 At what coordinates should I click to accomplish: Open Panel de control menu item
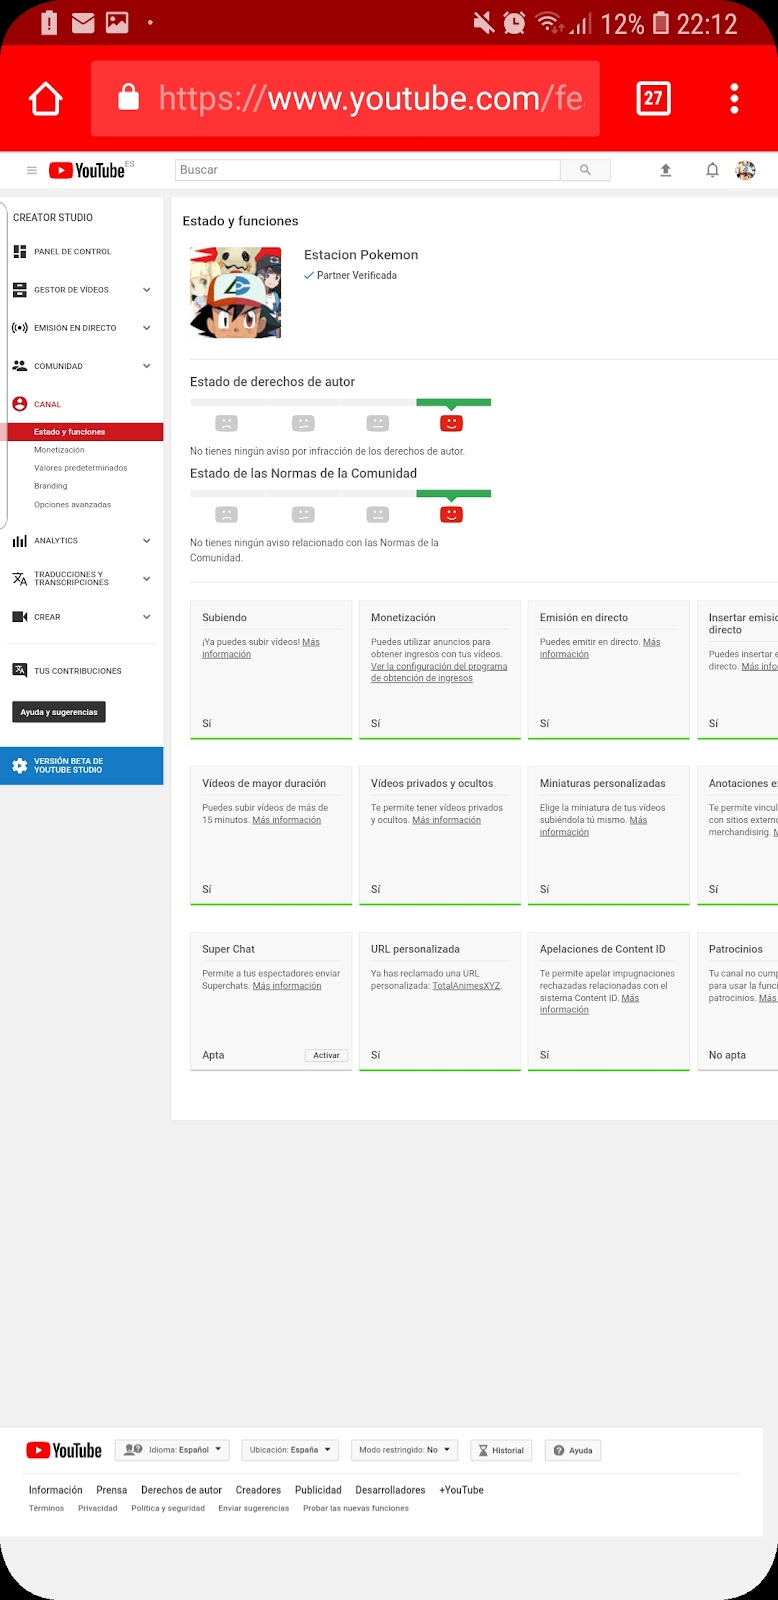coord(73,252)
